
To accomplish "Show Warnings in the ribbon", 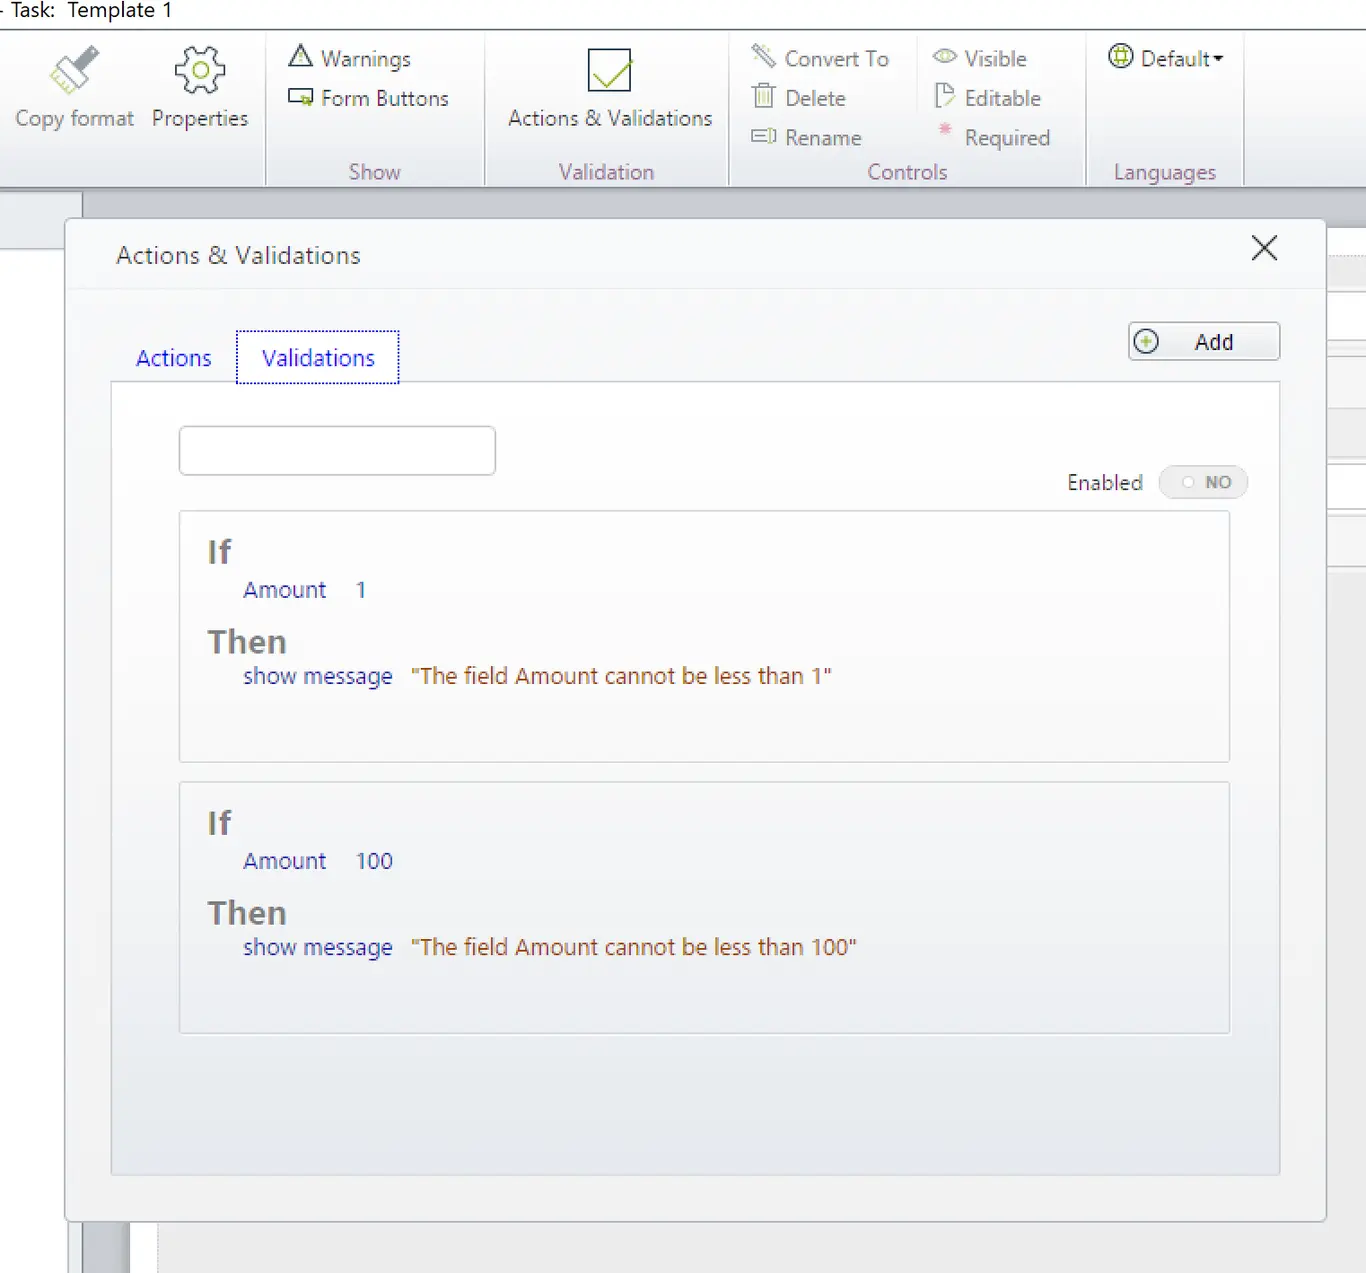I will 350,58.
